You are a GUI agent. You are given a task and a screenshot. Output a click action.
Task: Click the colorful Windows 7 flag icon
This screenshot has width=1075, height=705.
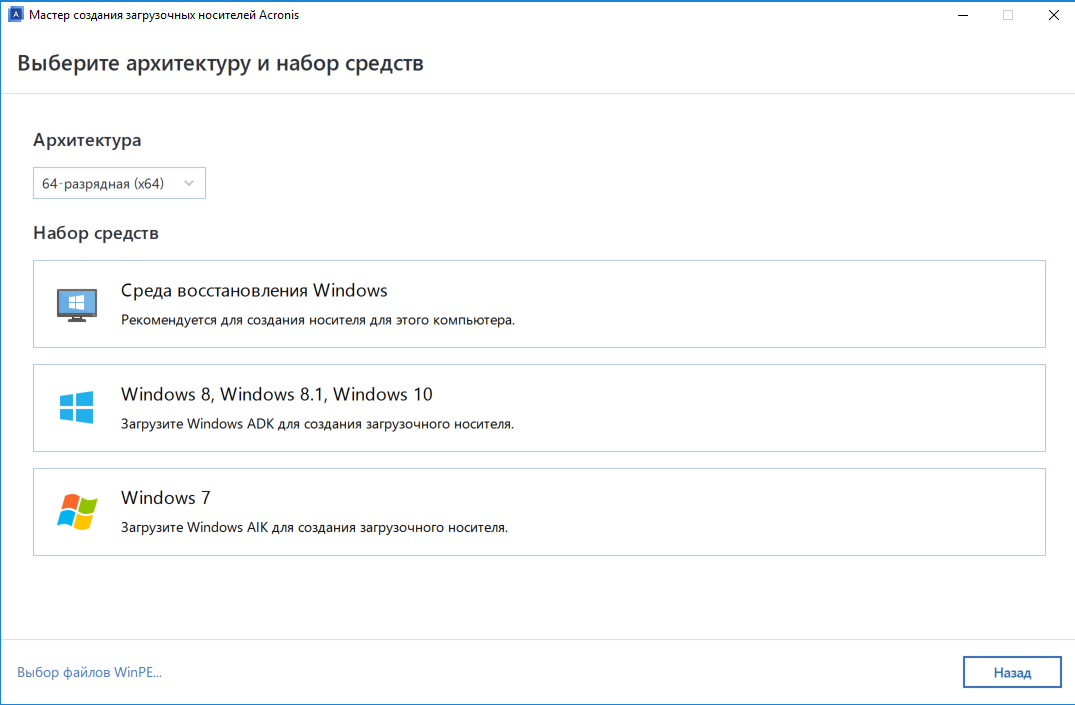77,512
